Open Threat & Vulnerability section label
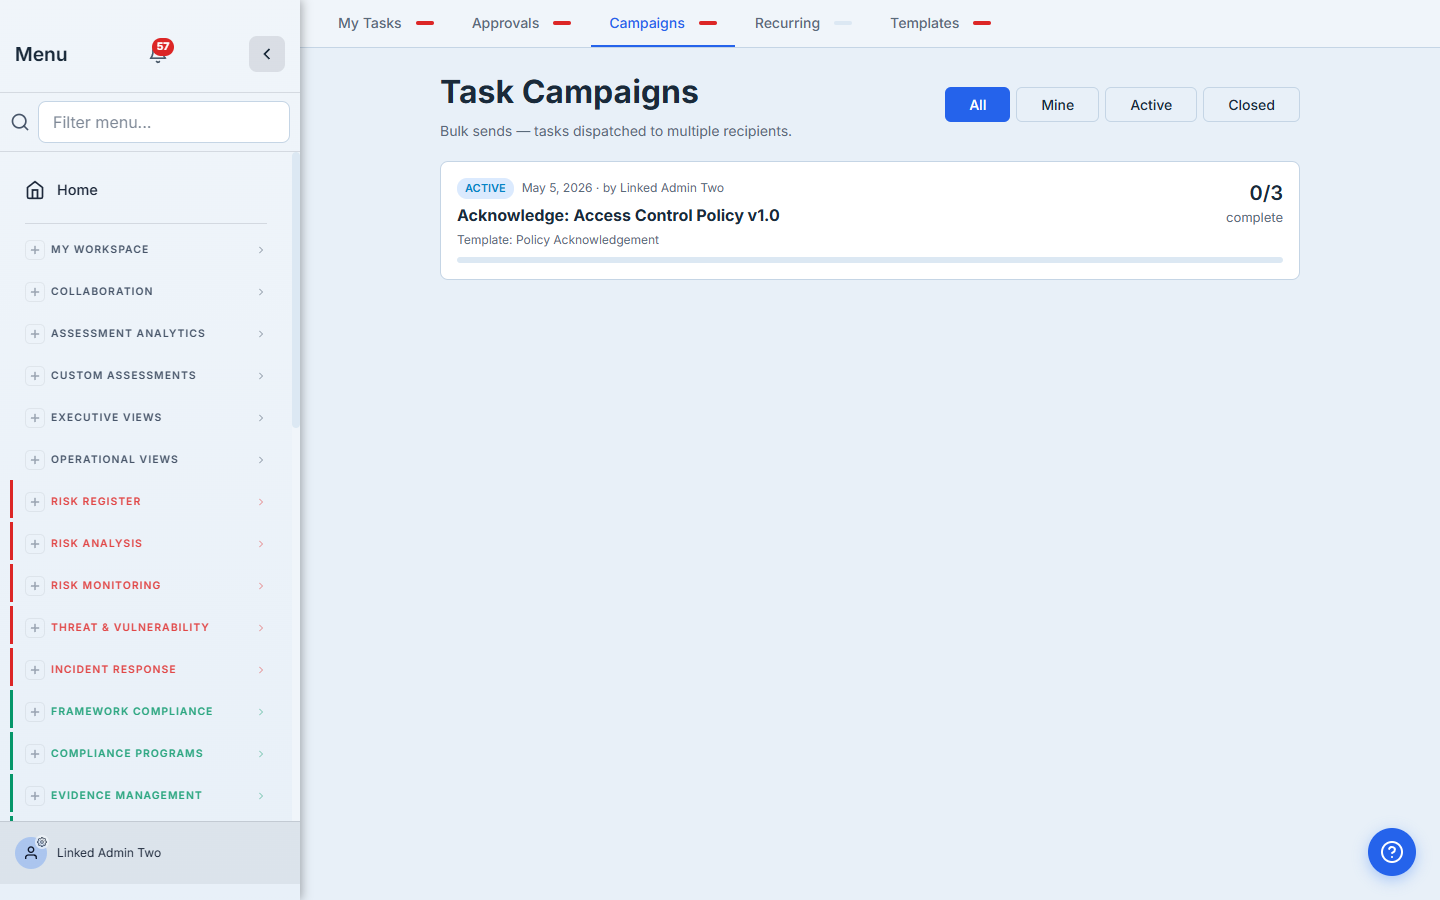Image resolution: width=1440 pixels, height=900 pixels. pyautogui.click(x=130, y=628)
